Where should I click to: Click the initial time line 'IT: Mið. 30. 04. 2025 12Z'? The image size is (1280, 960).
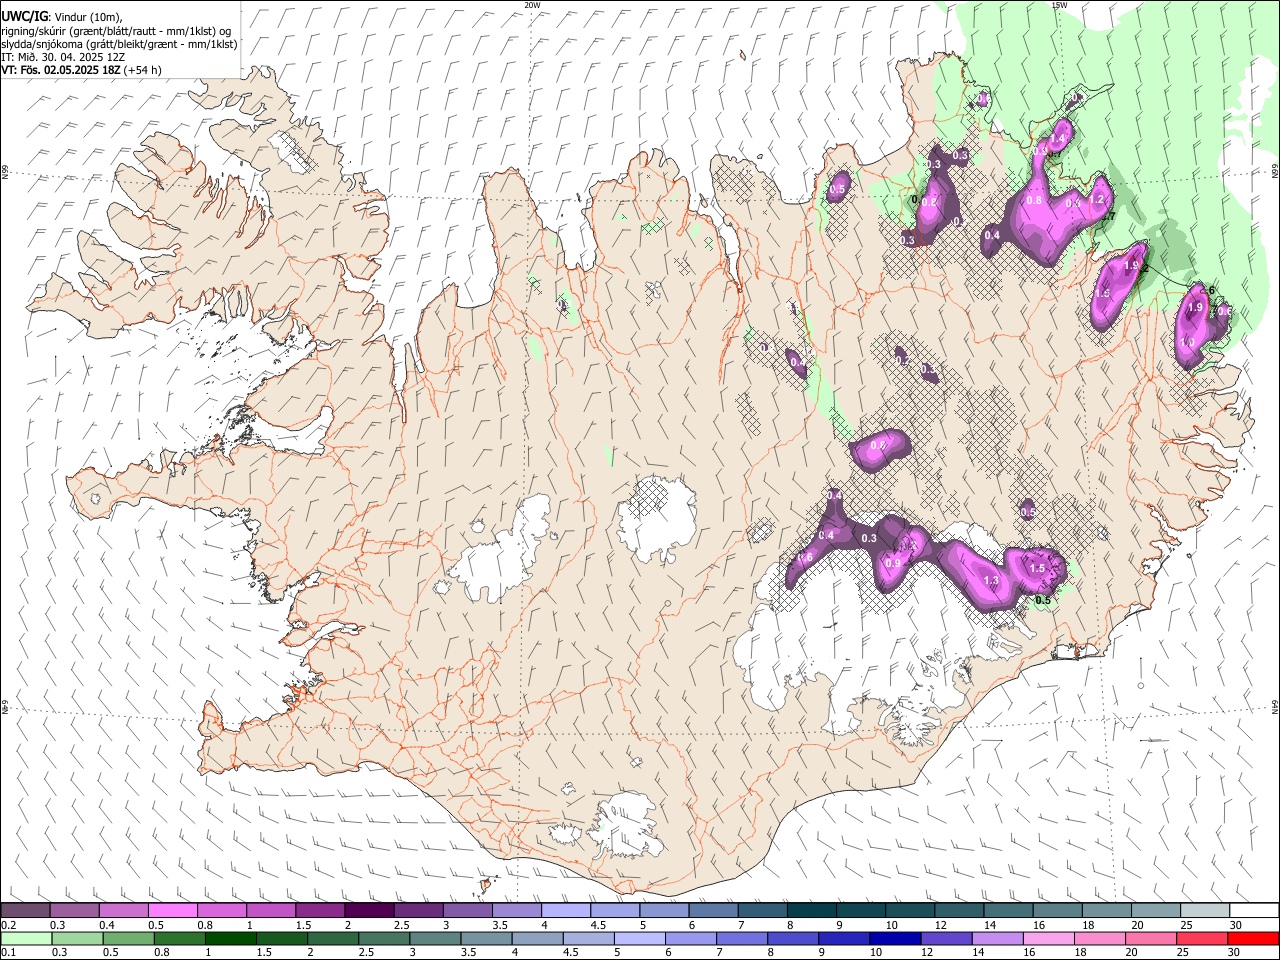click(x=63, y=57)
